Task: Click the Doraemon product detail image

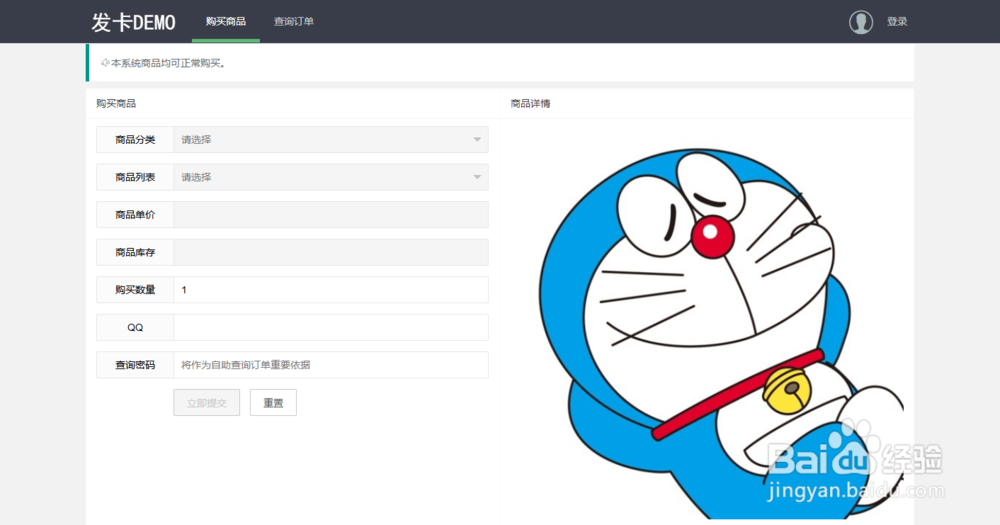Action: click(x=721, y=333)
